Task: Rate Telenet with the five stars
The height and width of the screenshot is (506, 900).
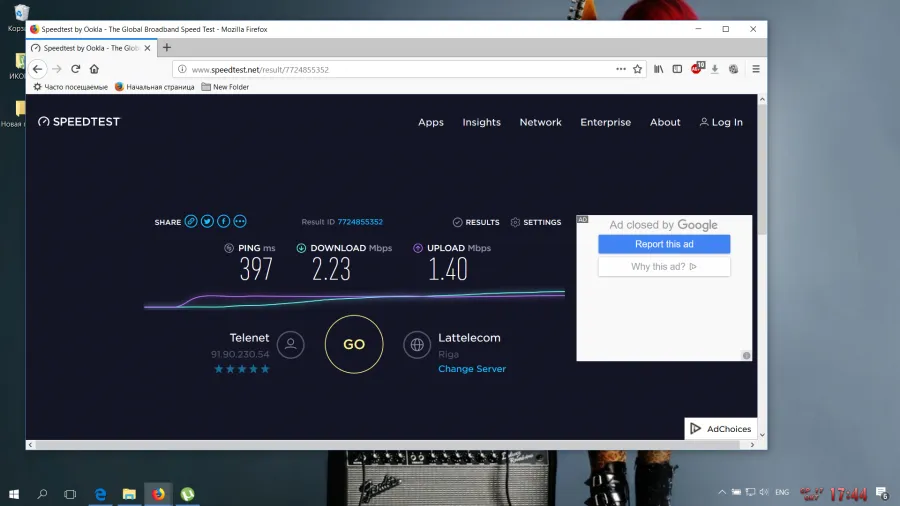Action: click(x=242, y=369)
